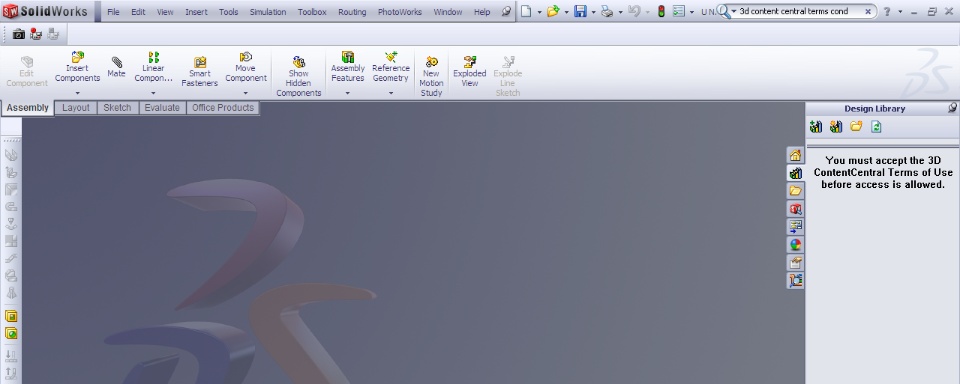The height and width of the screenshot is (384, 960).
Task: Open the Insert menu
Action: (196, 12)
